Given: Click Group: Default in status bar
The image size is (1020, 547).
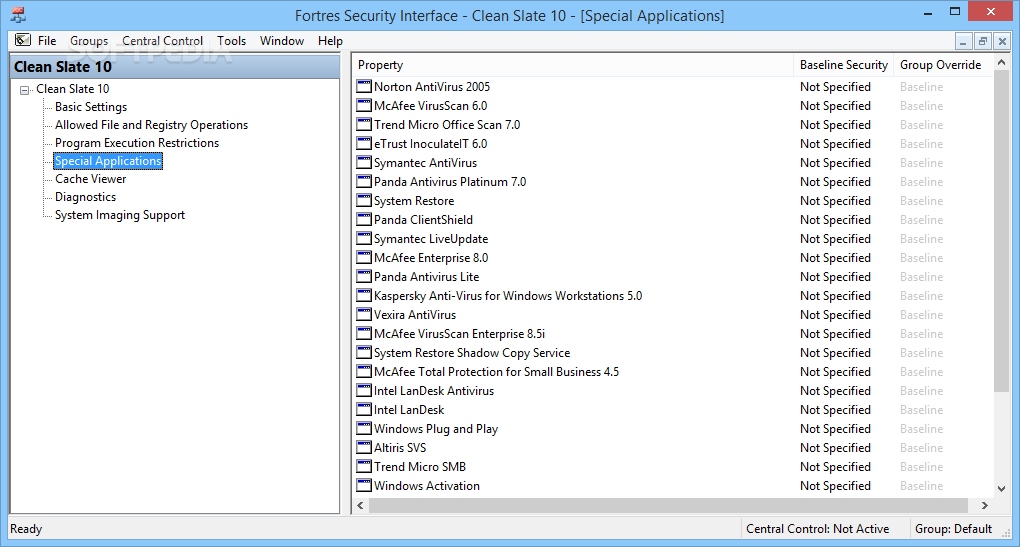Looking at the screenshot, I should click(x=954, y=529).
